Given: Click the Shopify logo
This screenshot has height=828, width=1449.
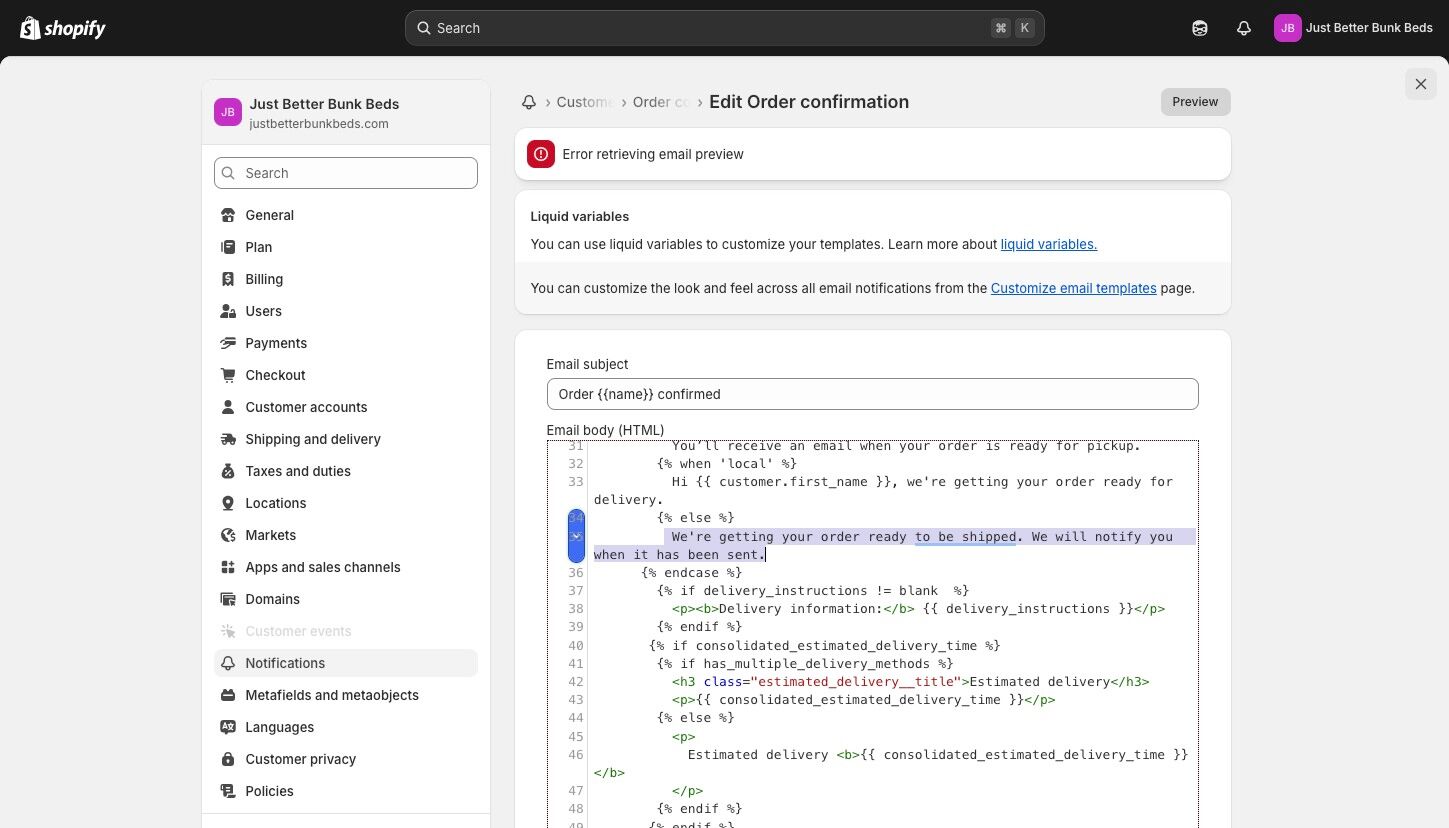Looking at the screenshot, I should tap(63, 28).
